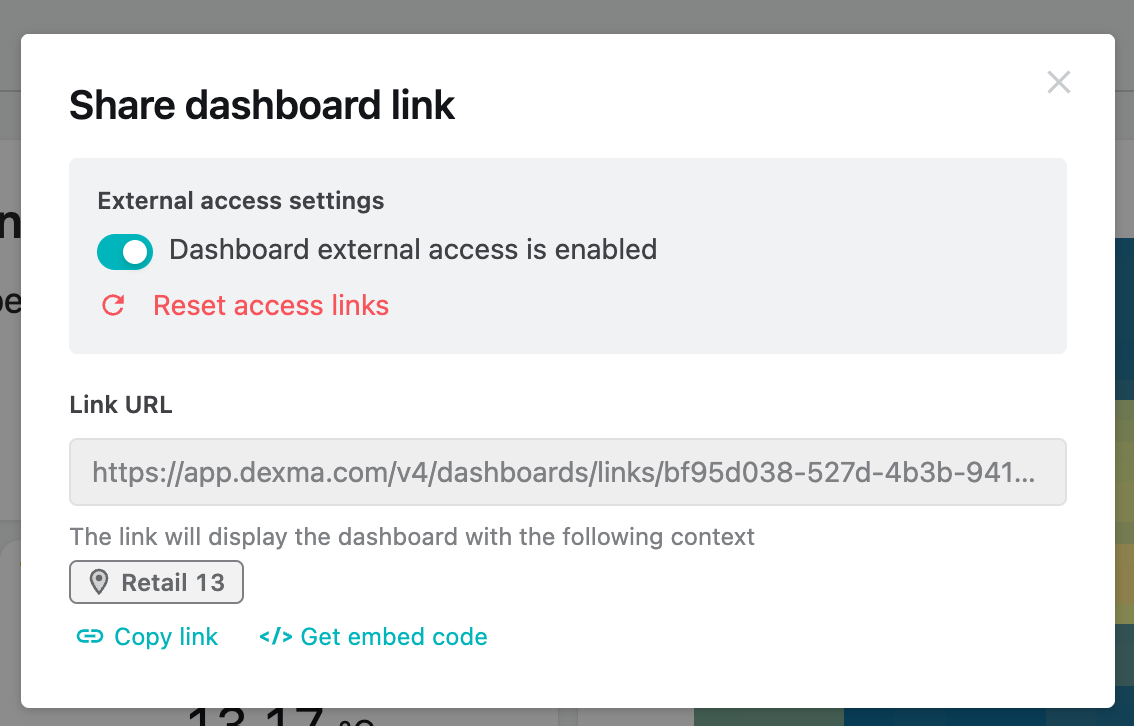Screen dimensions: 1134x726
Task: Select the Link URL text field
Action: tap(567, 471)
